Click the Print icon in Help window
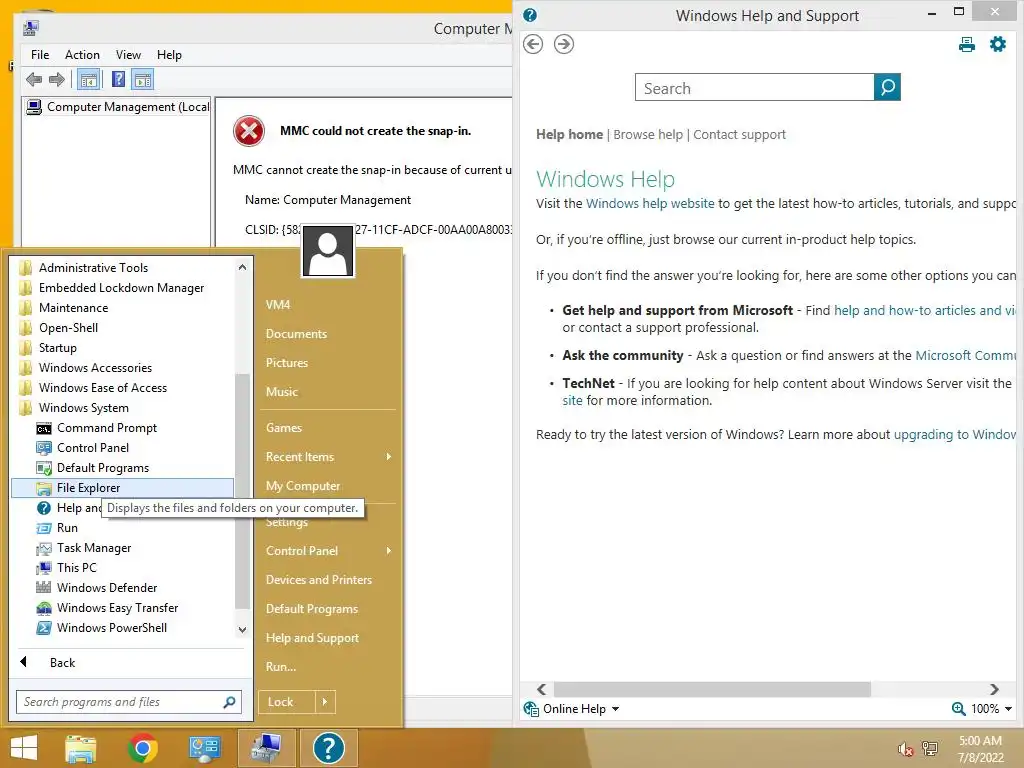The width and height of the screenshot is (1024, 768). pos(967,44)
